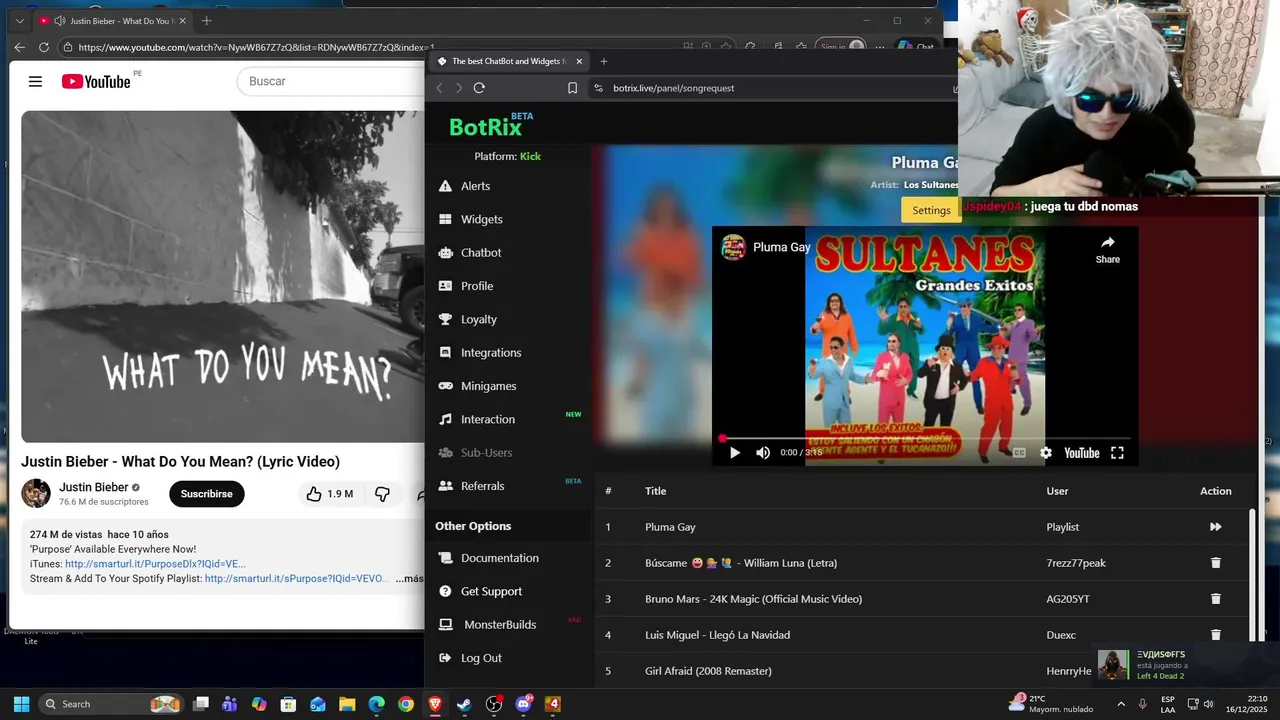Toggle captions in embedded player
The height and width of the screenshot is (720, 1280).
1019,453
